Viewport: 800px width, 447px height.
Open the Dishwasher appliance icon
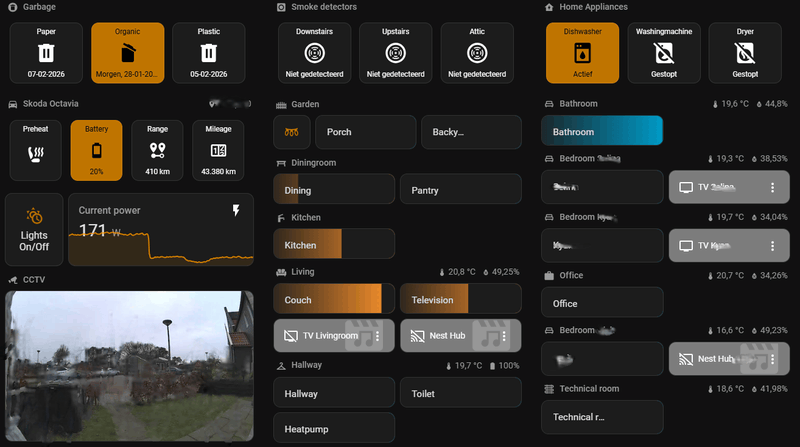(582, 53)
